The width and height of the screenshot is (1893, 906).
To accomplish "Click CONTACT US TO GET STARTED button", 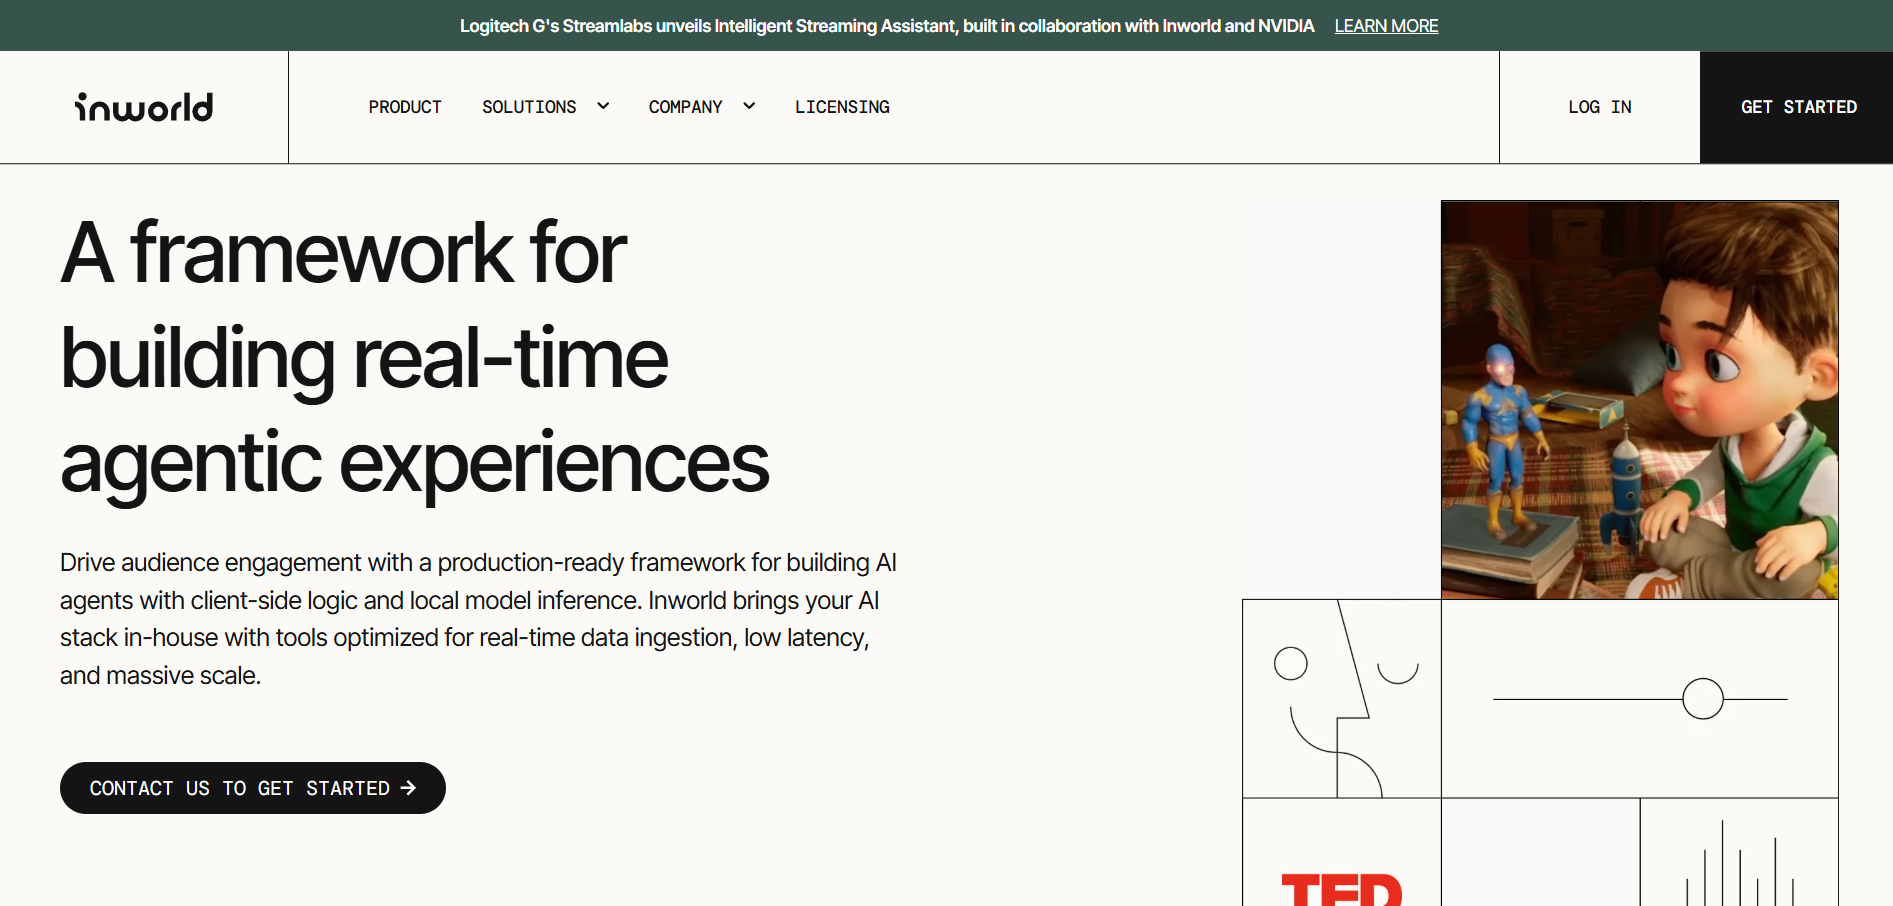I will click(x=240, y=788).
